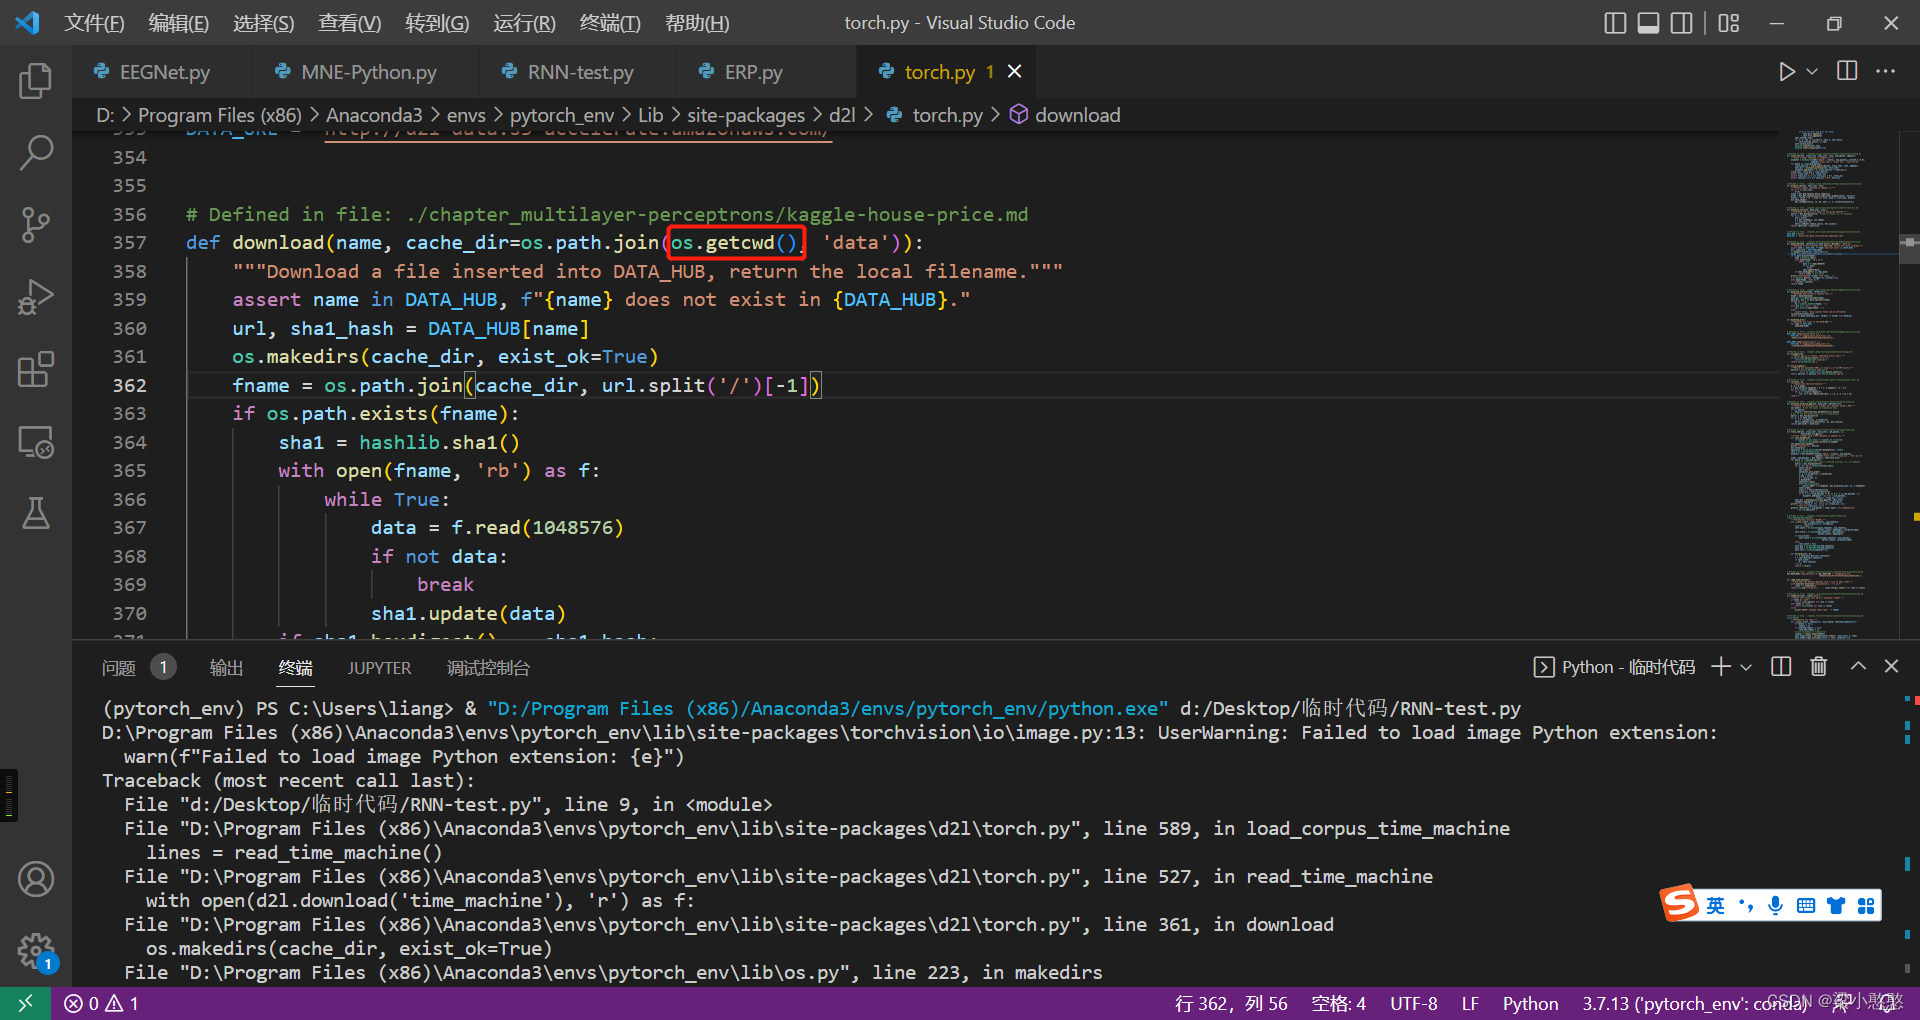Open the Terminal menu (终端)
This screenshot has width=1920, height=1020.
(610, 23)
